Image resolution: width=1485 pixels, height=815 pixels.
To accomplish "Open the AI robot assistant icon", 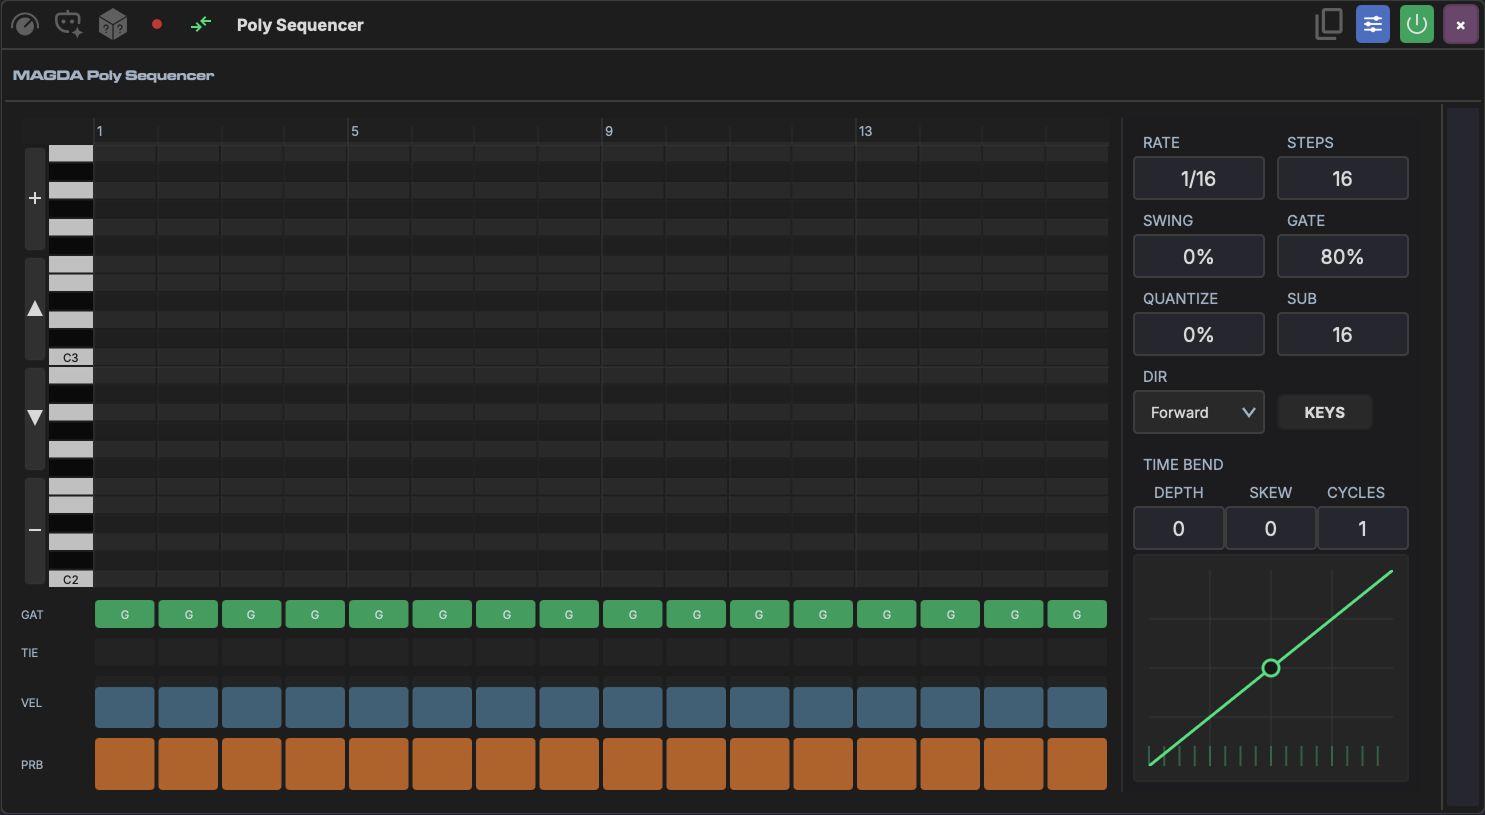I will click(x=69, y=24).
